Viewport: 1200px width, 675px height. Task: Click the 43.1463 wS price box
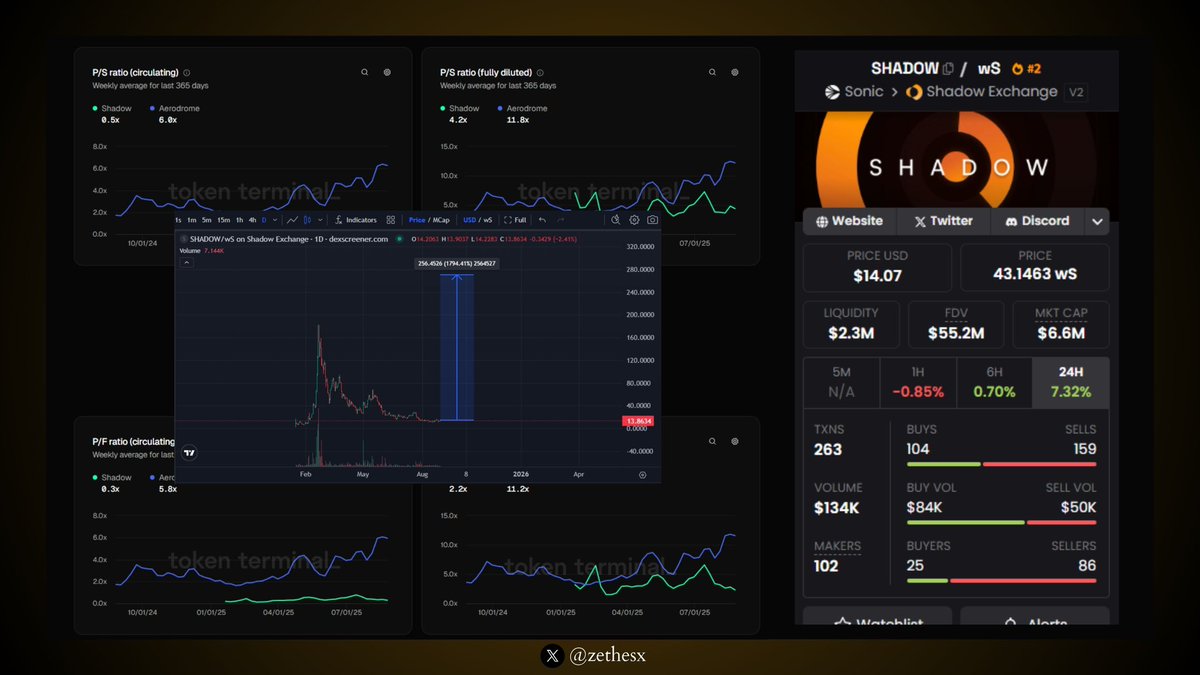[x=1035, y=267]
